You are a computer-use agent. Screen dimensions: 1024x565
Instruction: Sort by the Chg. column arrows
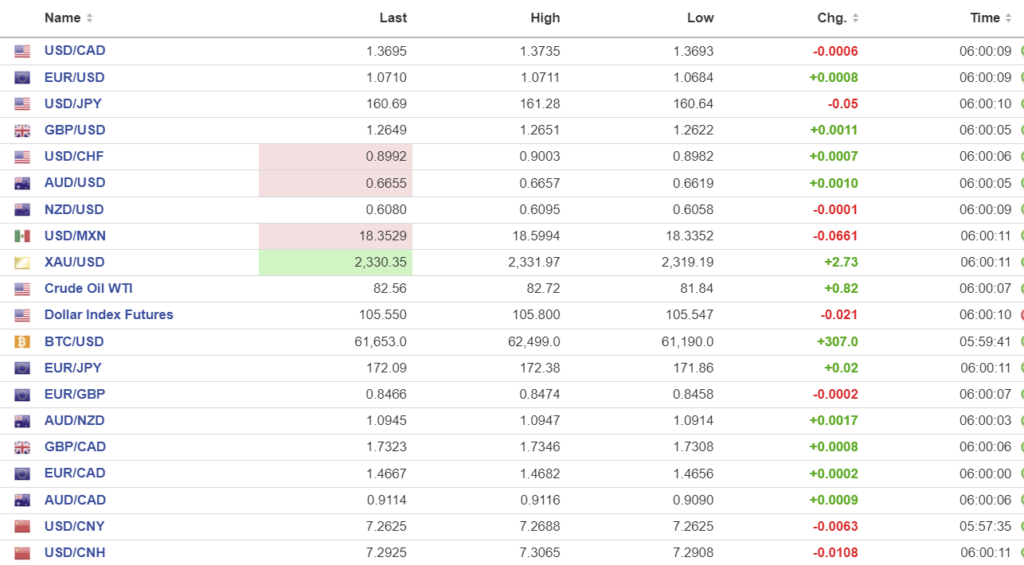[x=855, y=18]
